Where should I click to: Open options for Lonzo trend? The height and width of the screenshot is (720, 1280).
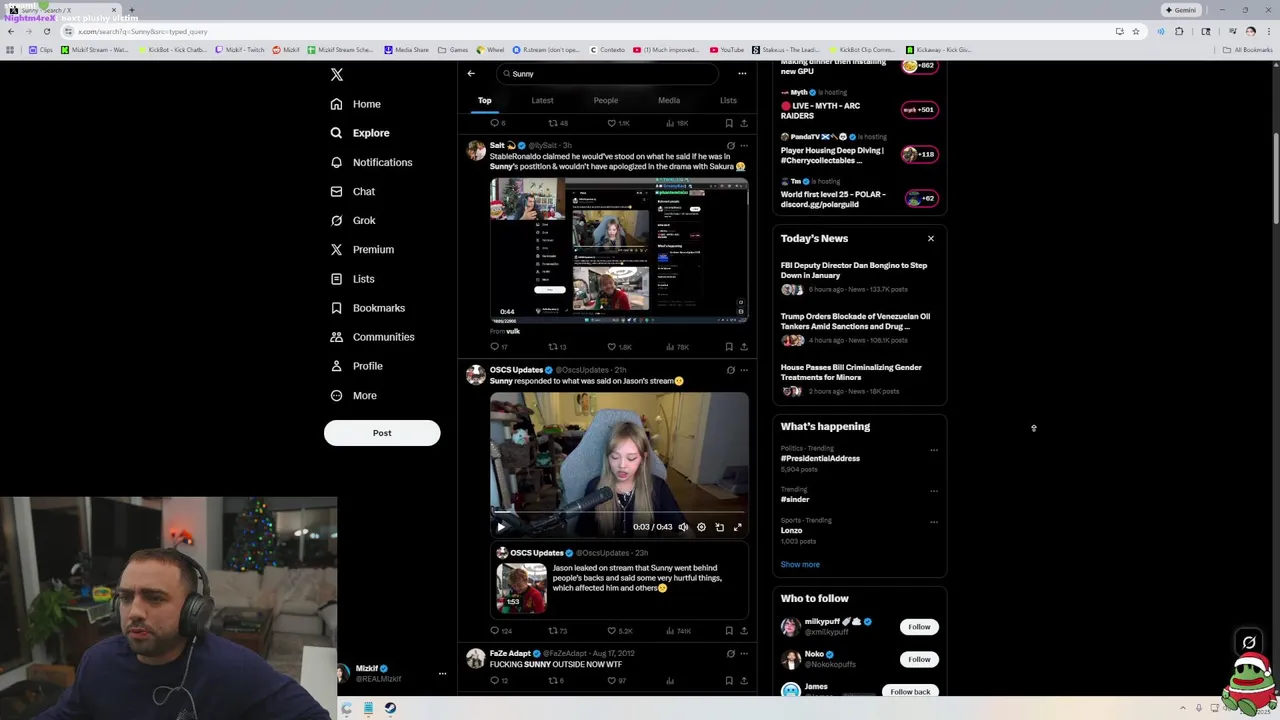[934, 522]
